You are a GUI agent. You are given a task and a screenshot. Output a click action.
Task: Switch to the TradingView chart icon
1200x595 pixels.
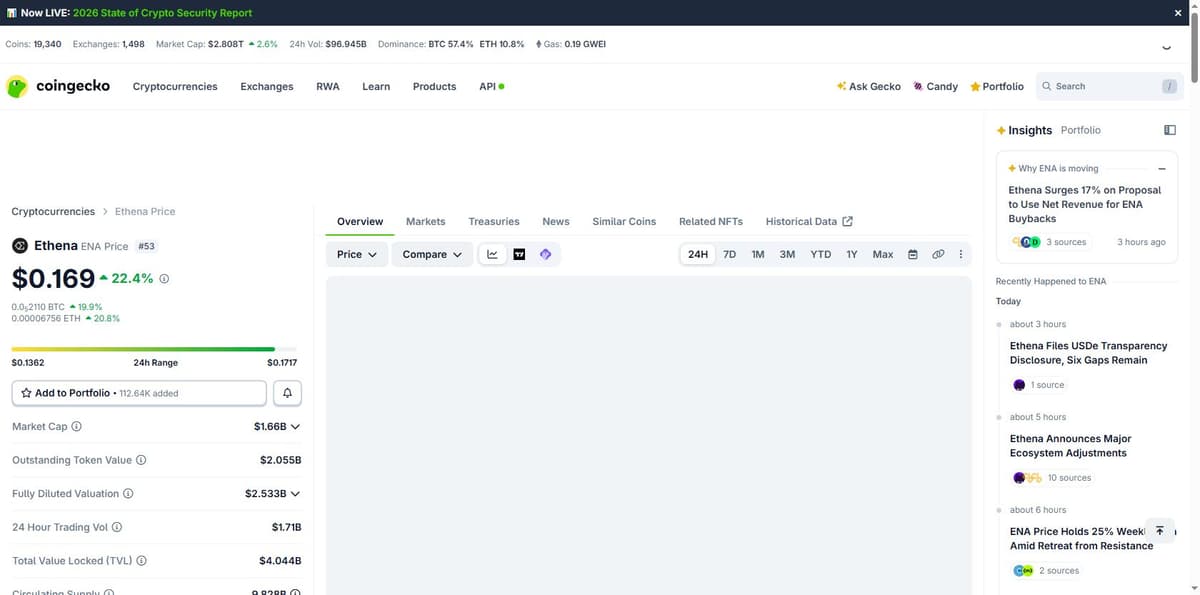coord(519,254)
